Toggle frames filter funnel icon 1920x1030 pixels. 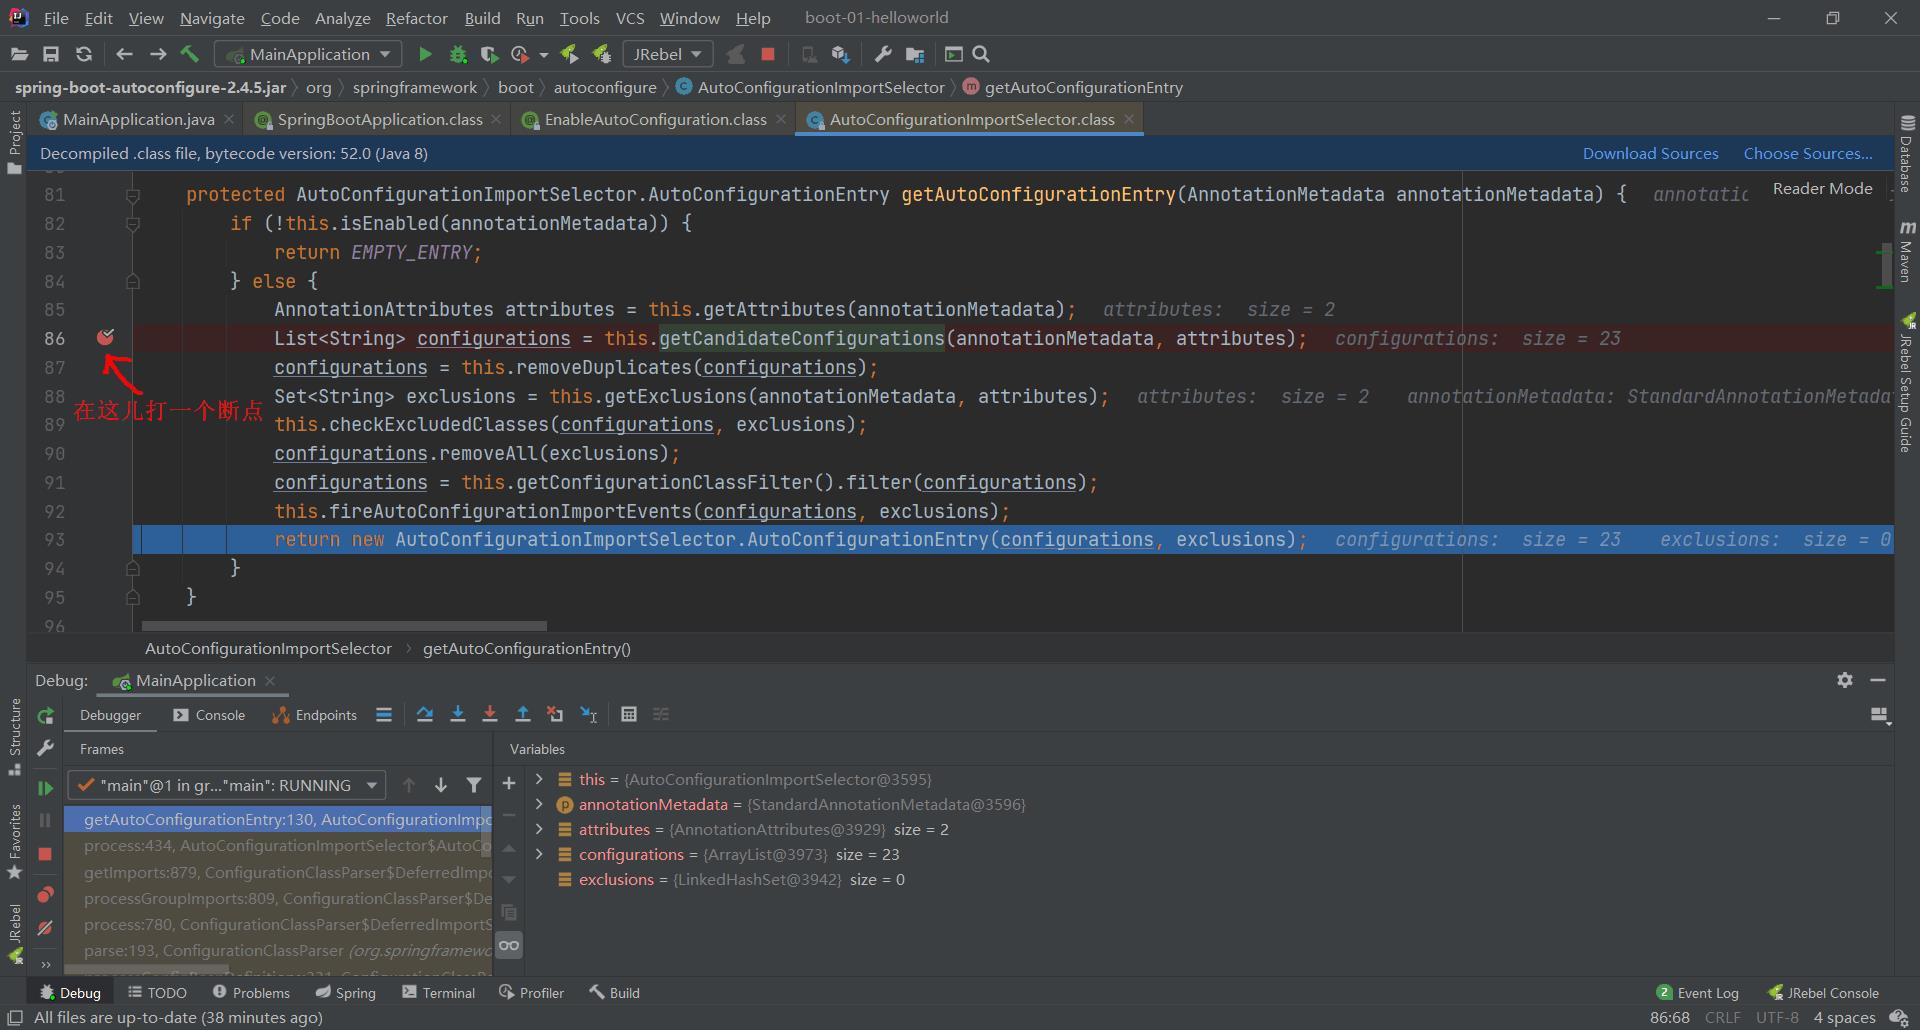click(474, 785)
